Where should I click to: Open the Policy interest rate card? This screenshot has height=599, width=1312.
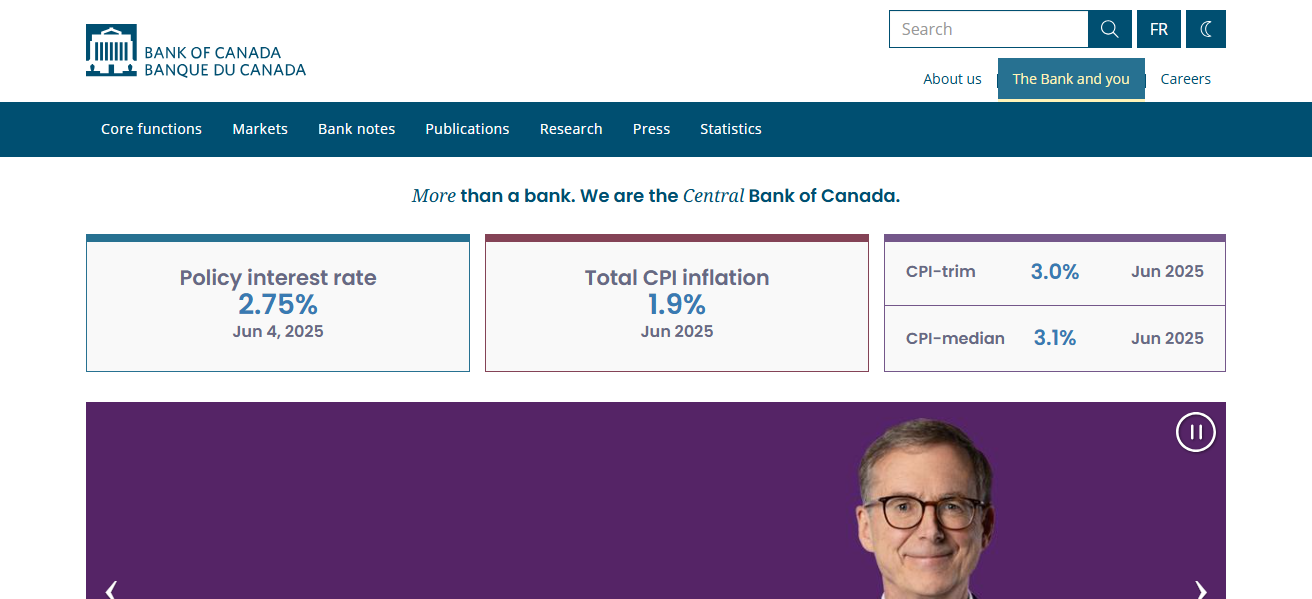click(278, 303)
